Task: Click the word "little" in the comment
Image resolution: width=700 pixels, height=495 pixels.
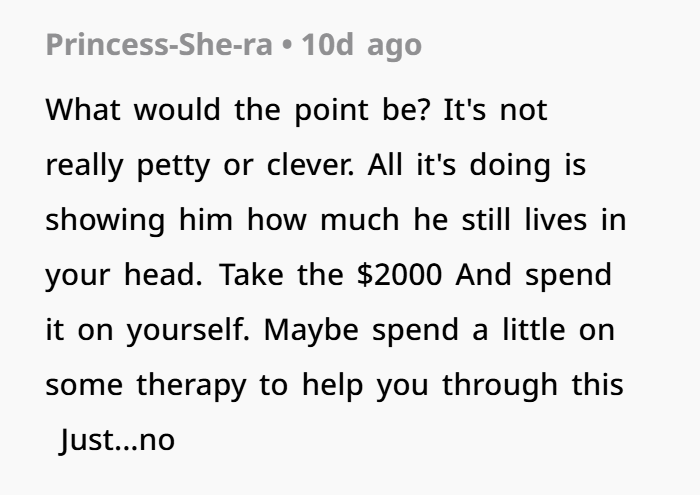Action: click(x=542, y=329)
